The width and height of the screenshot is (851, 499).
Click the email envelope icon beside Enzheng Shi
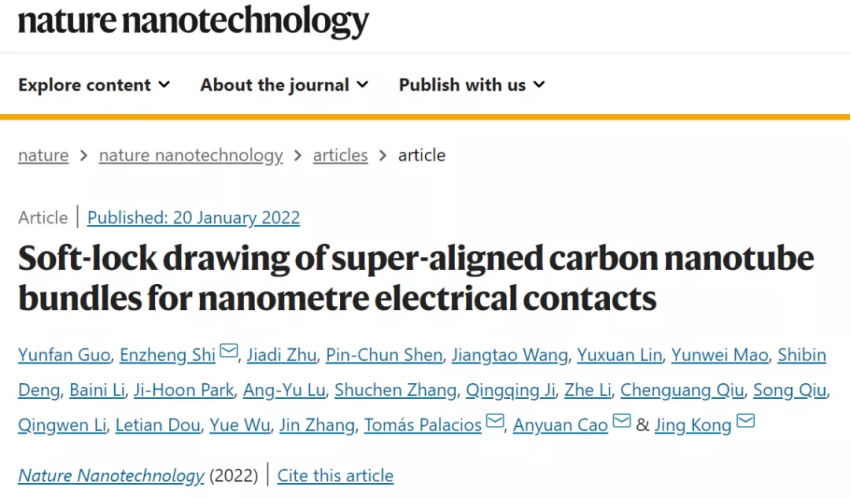pos(229,351)
